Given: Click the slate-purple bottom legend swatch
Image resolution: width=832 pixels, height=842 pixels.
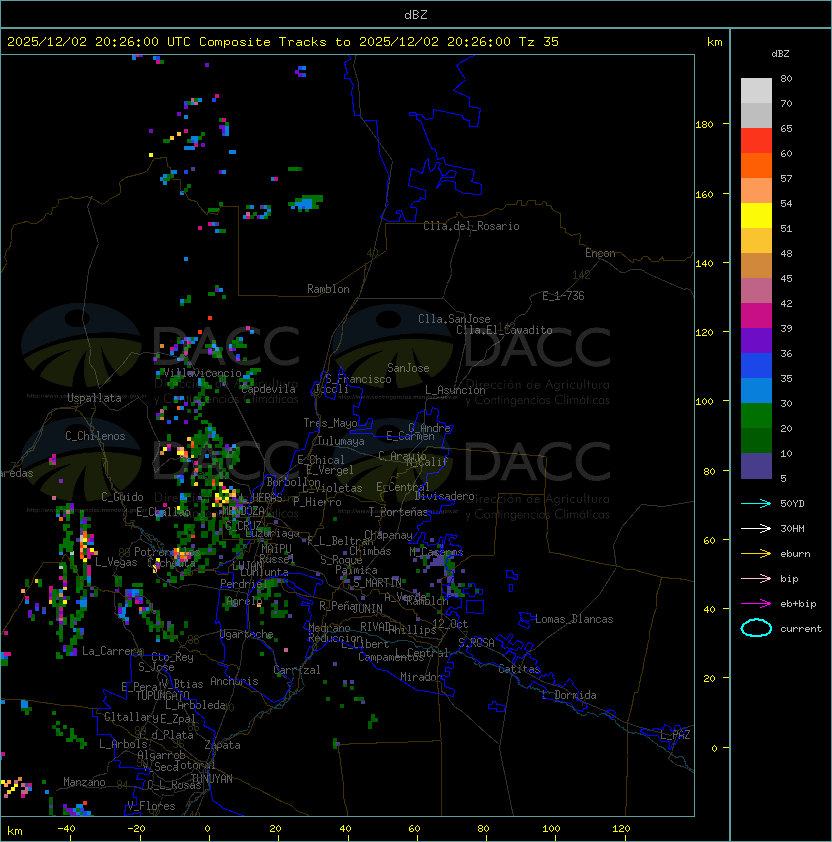Looking at the screenshot, I should tap(756, 466).
